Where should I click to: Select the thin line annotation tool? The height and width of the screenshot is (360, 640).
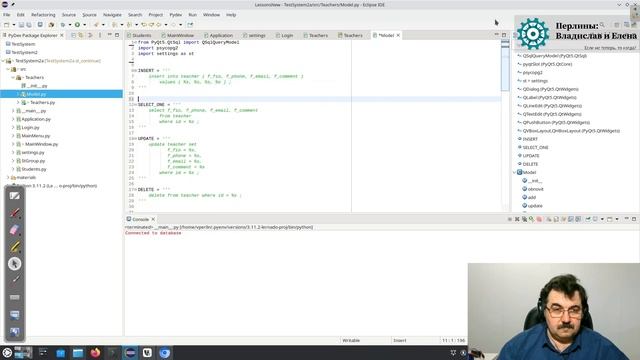tap(15, 280)
